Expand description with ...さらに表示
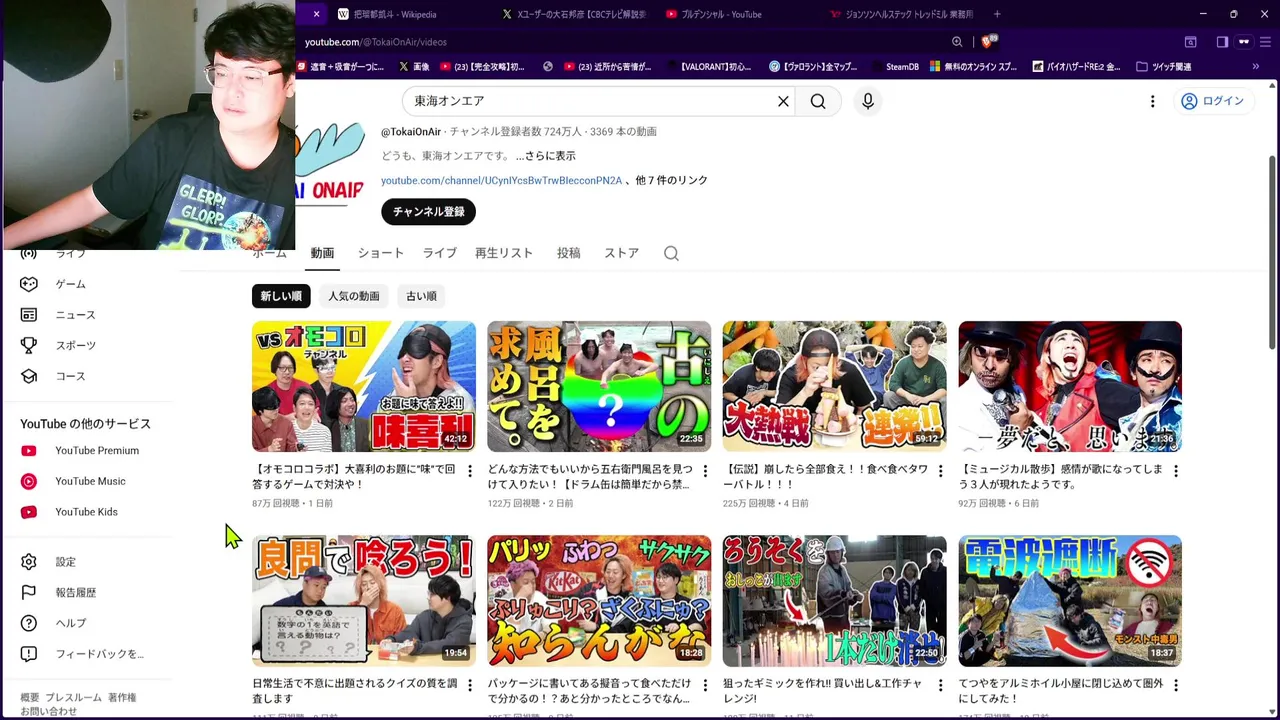The height and width of the screenshot is (720, 1280). point(545,156)
